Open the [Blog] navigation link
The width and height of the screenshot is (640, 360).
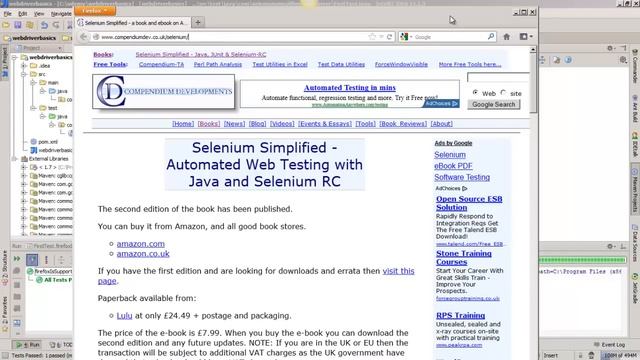pyautogui.click(x=258, y=124)
